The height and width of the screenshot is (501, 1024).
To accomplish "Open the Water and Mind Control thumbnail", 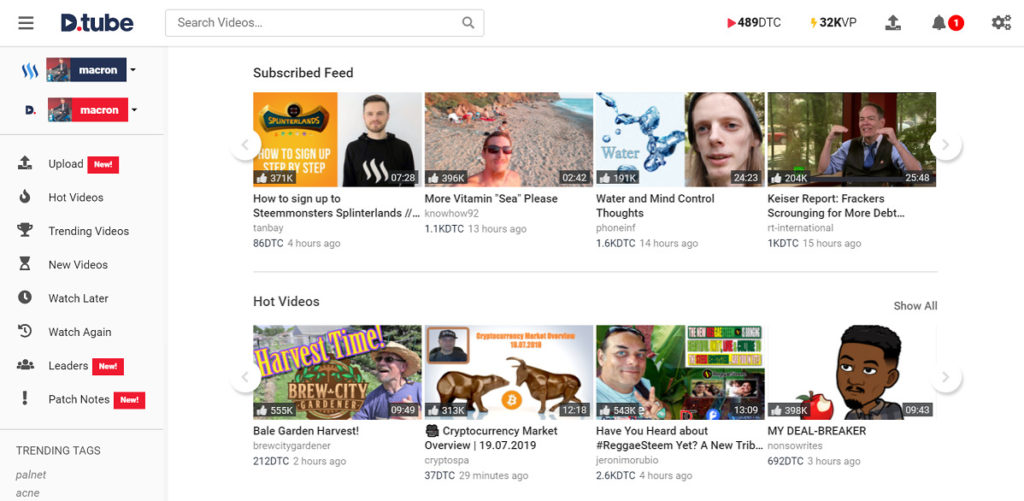I will coord(680,139).
